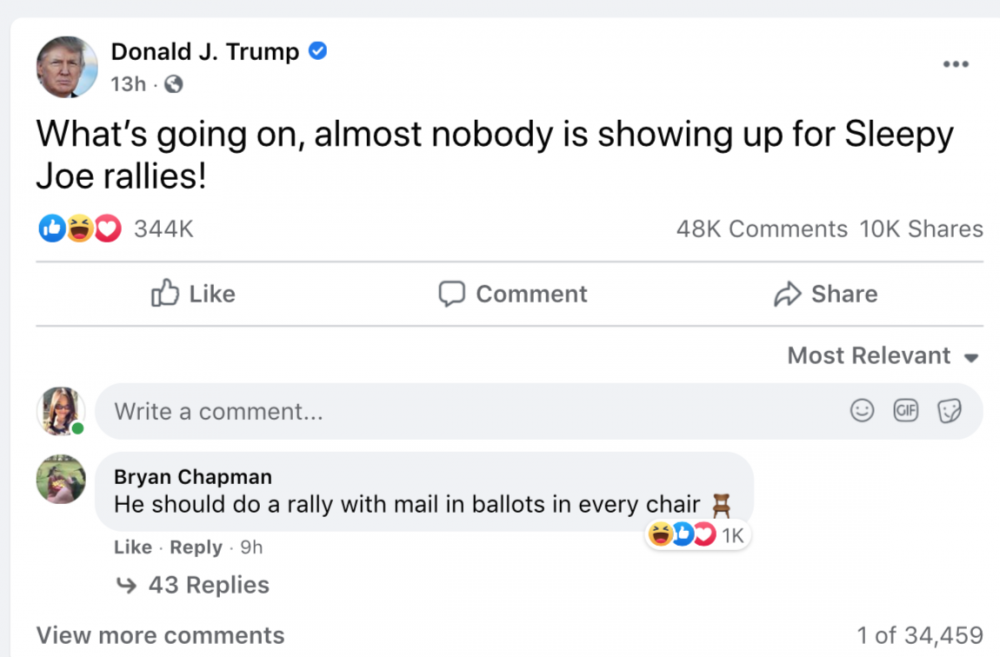Viewport: 1000px width, 657px height.
Task: Open the 10K Shares link
Action: click(x=921, y=229)
